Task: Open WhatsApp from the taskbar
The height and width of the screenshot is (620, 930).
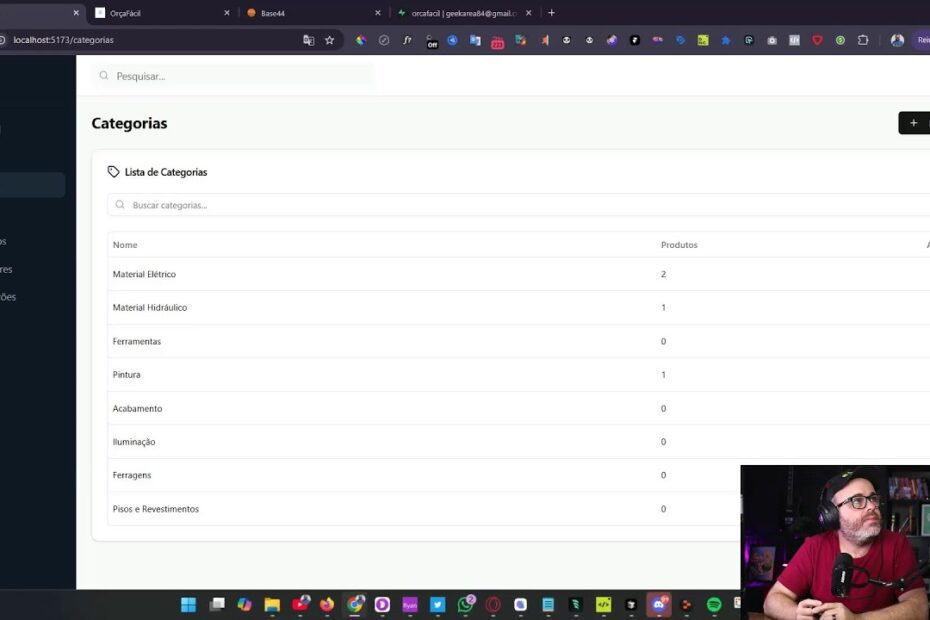Action: click(x=464, y=604)
